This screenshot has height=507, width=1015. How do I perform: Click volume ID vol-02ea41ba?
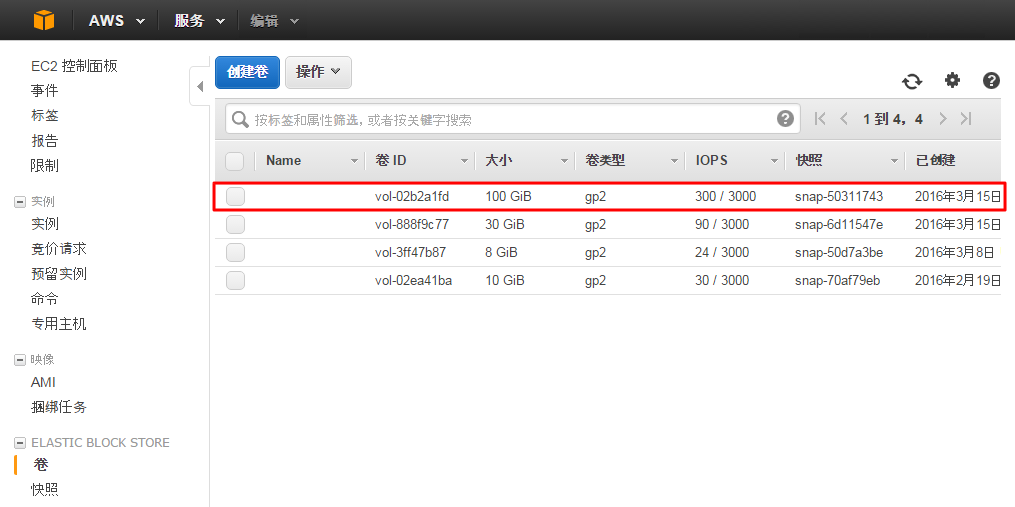click(x=413, y=280)
